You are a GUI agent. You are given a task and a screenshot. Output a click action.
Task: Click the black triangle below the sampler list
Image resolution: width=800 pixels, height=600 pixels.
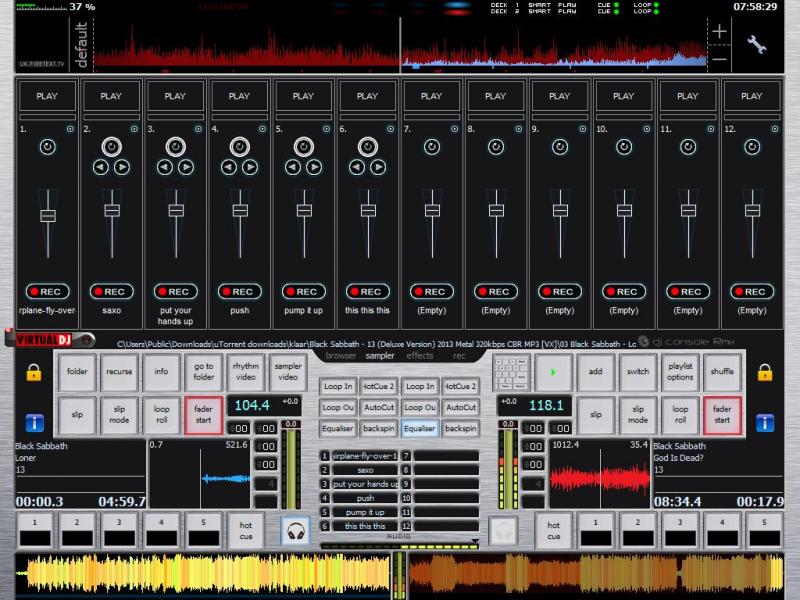click(x=475, y=540)
